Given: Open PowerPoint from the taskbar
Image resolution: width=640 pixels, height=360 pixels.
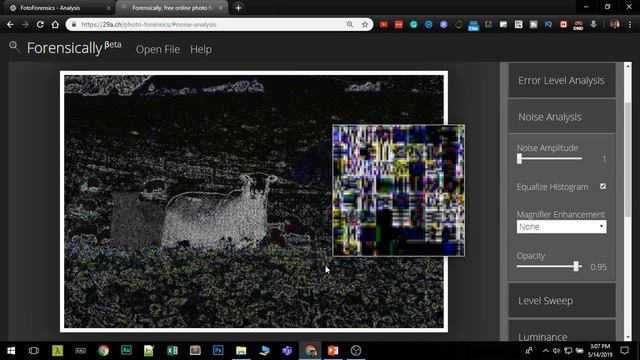Looking at the screenshot, I should click(333, 351).
